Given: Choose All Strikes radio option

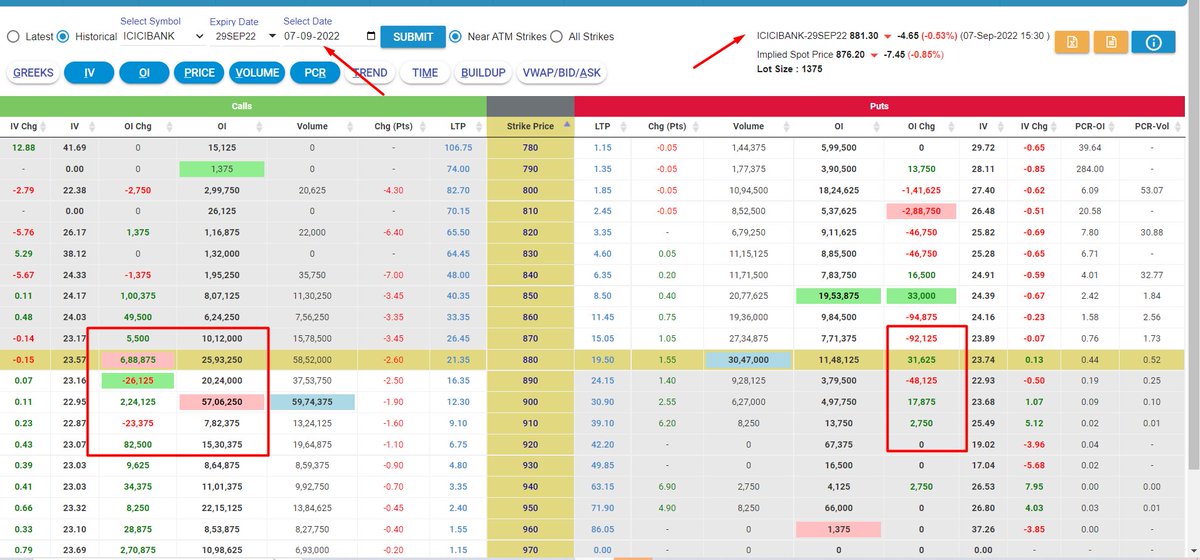Looking at the screenshot, I should [x=557, y=37].
